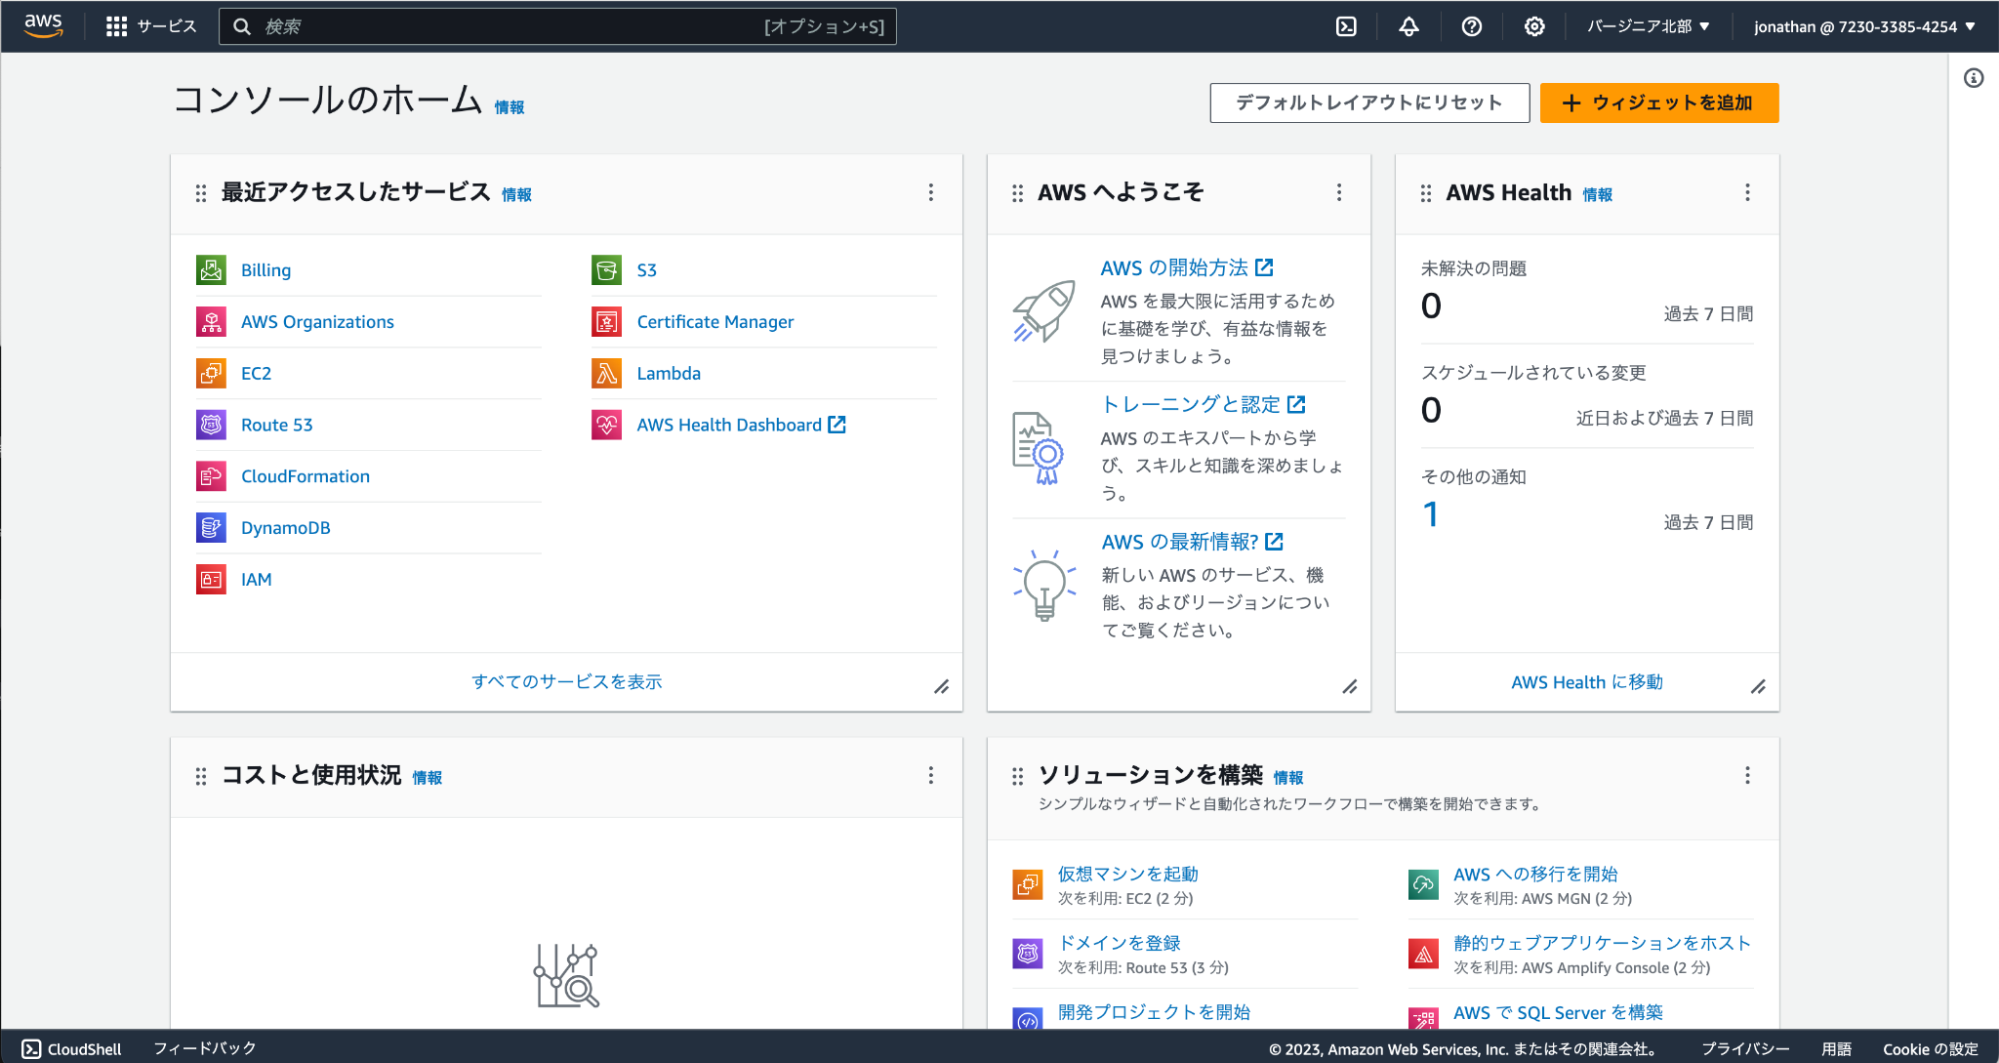This screenshot has width=1999, height=1063.
Task: Open プライバシー footer link
Action: pos(1745,1049)
